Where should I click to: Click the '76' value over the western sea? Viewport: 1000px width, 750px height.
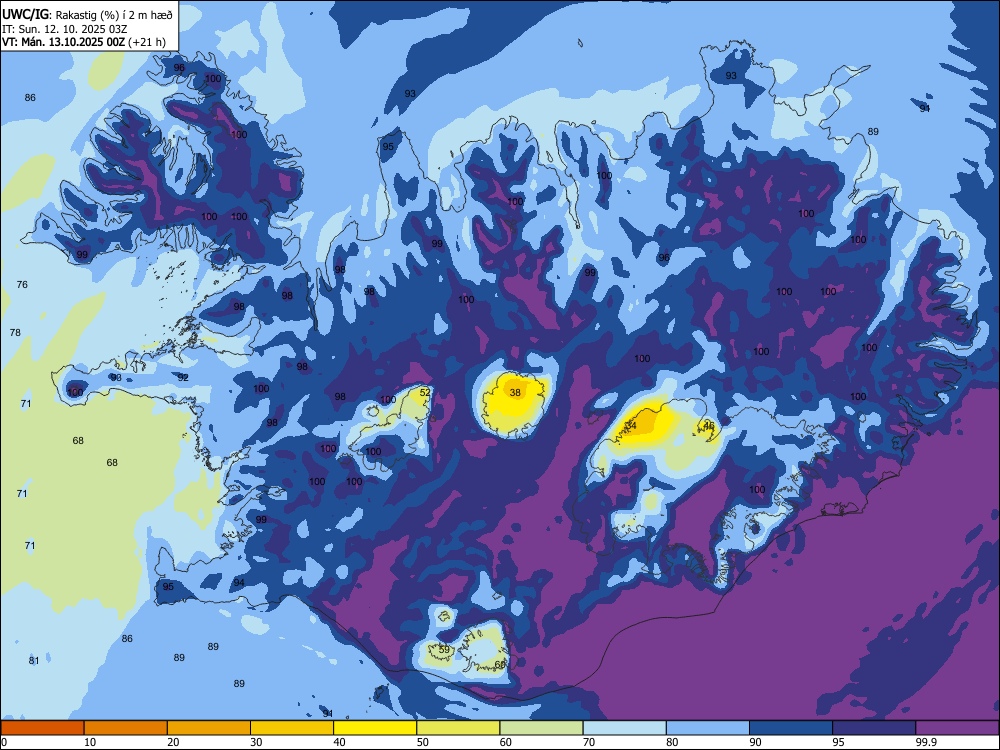click(x=22, y=284)
